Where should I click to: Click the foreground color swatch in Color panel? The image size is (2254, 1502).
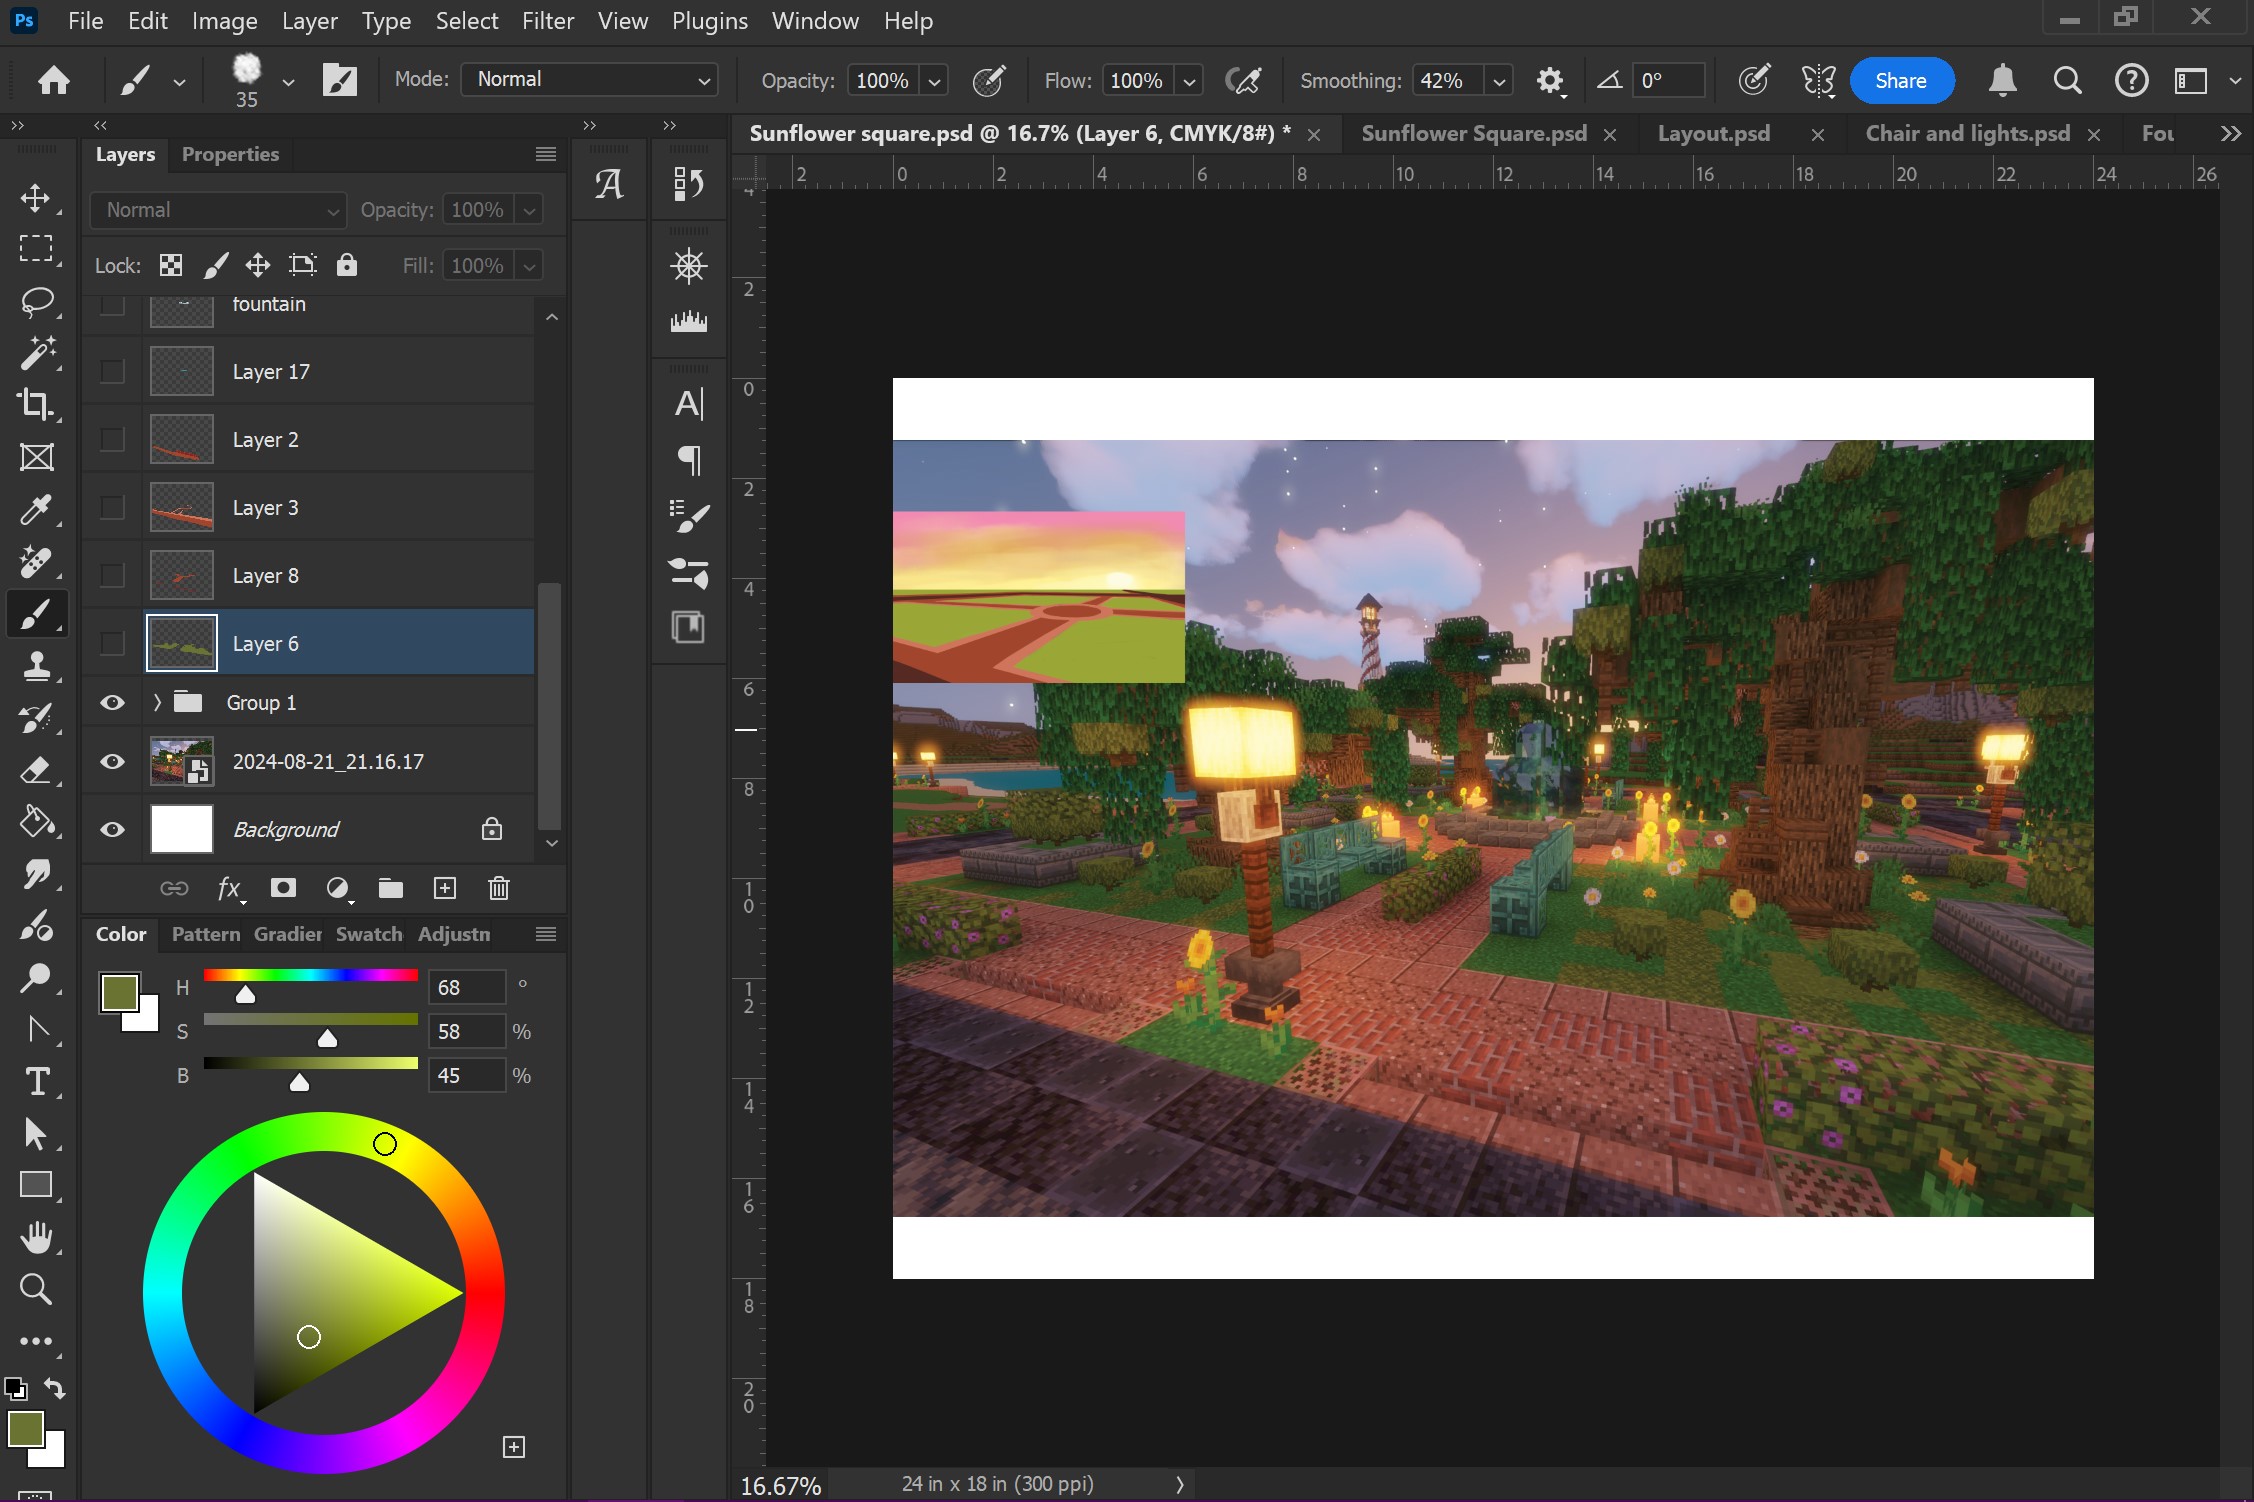119,992
